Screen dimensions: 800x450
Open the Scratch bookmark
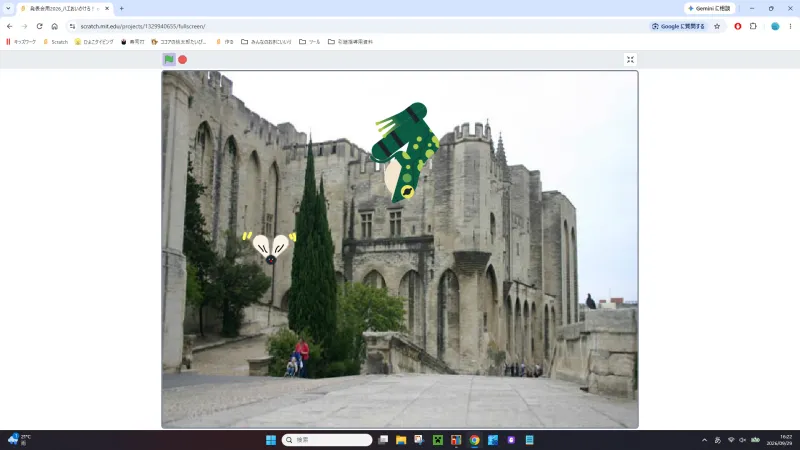(x=56, y=42)
